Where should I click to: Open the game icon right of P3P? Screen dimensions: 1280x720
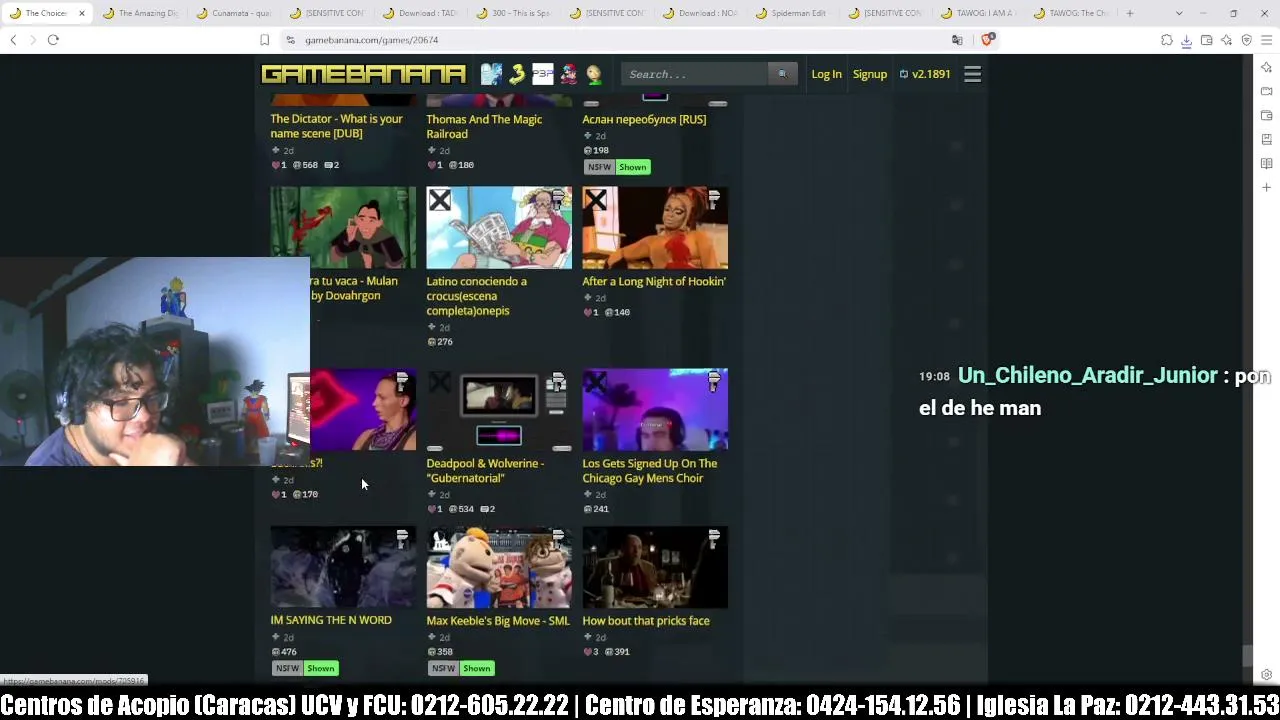[x=568, y=74]
